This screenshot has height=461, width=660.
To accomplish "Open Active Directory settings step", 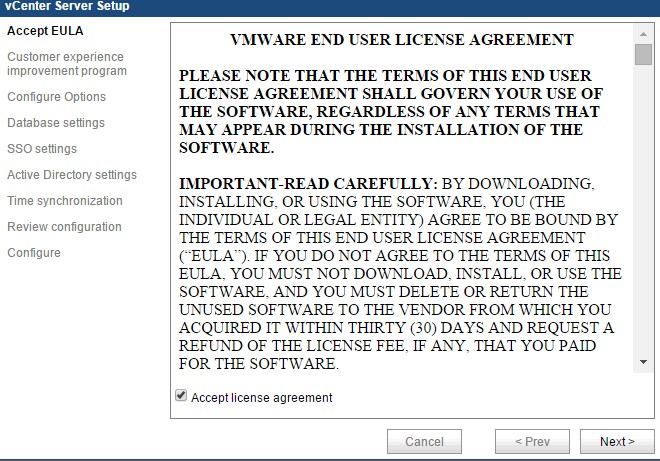I will tap(72, 175).
